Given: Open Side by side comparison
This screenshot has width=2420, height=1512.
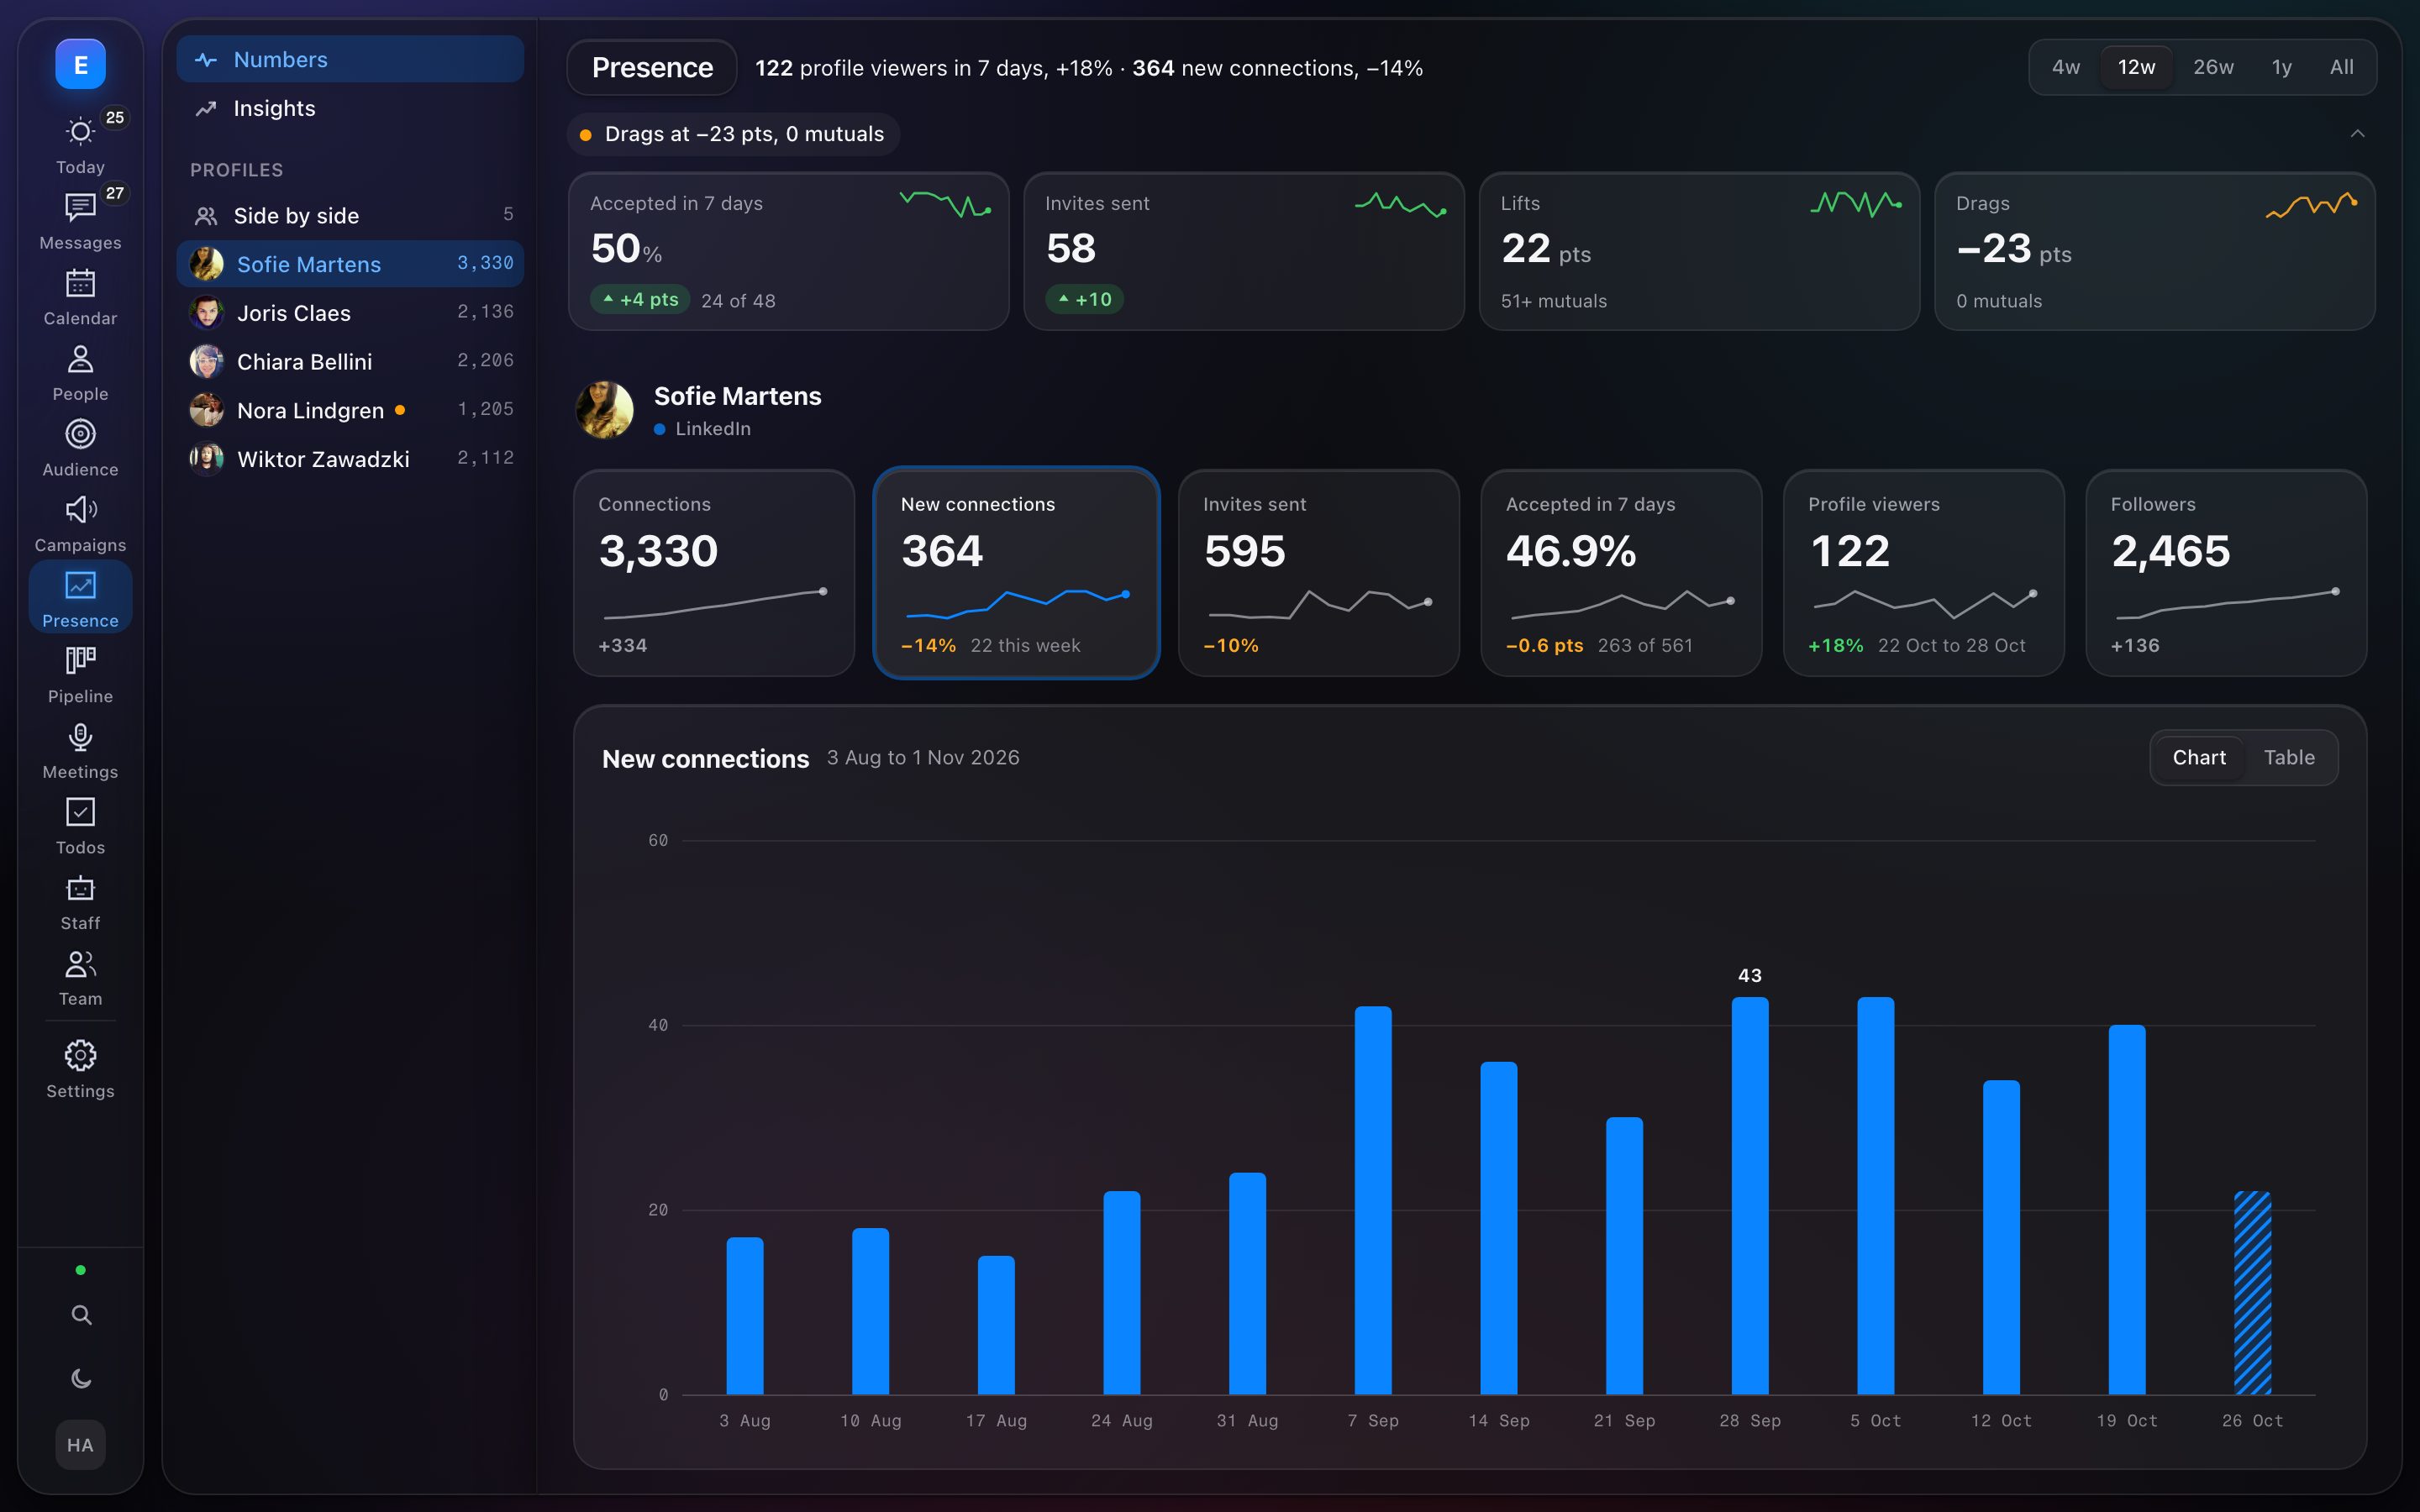Looking at the screenshot, I should pyautogui.click(x=350, y=215).
